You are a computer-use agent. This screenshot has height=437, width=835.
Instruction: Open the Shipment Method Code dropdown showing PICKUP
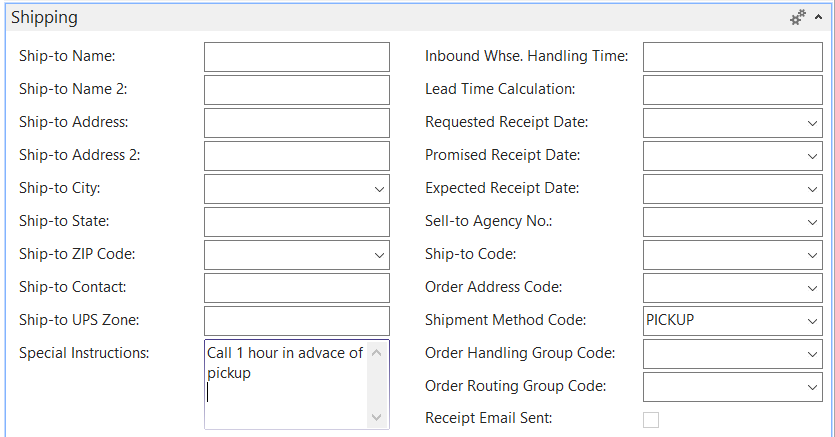click(x=812, y=321)
